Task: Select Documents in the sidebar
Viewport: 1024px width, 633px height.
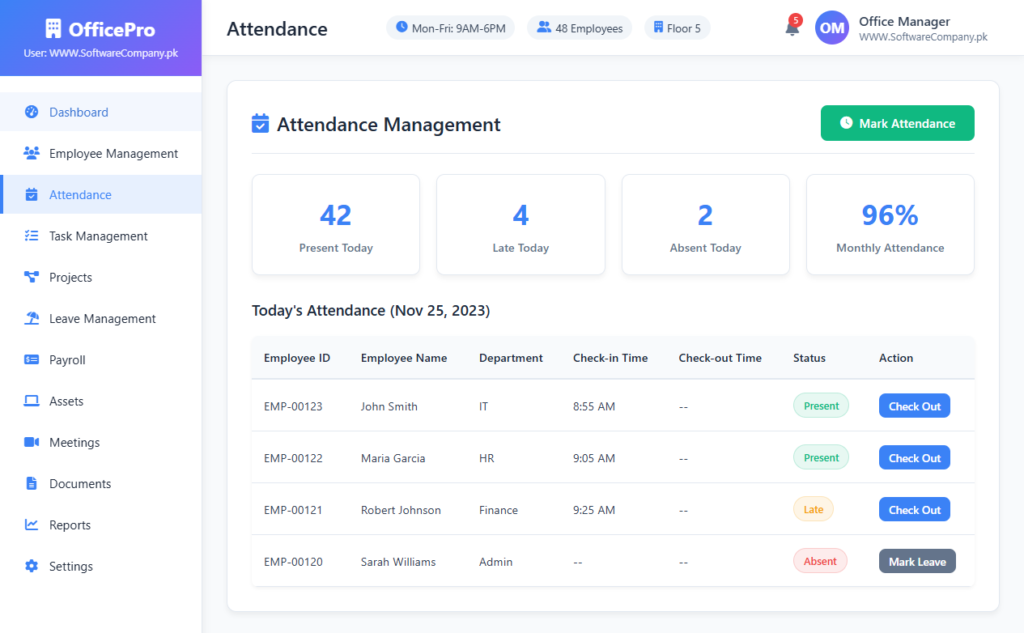Action: 80,484
